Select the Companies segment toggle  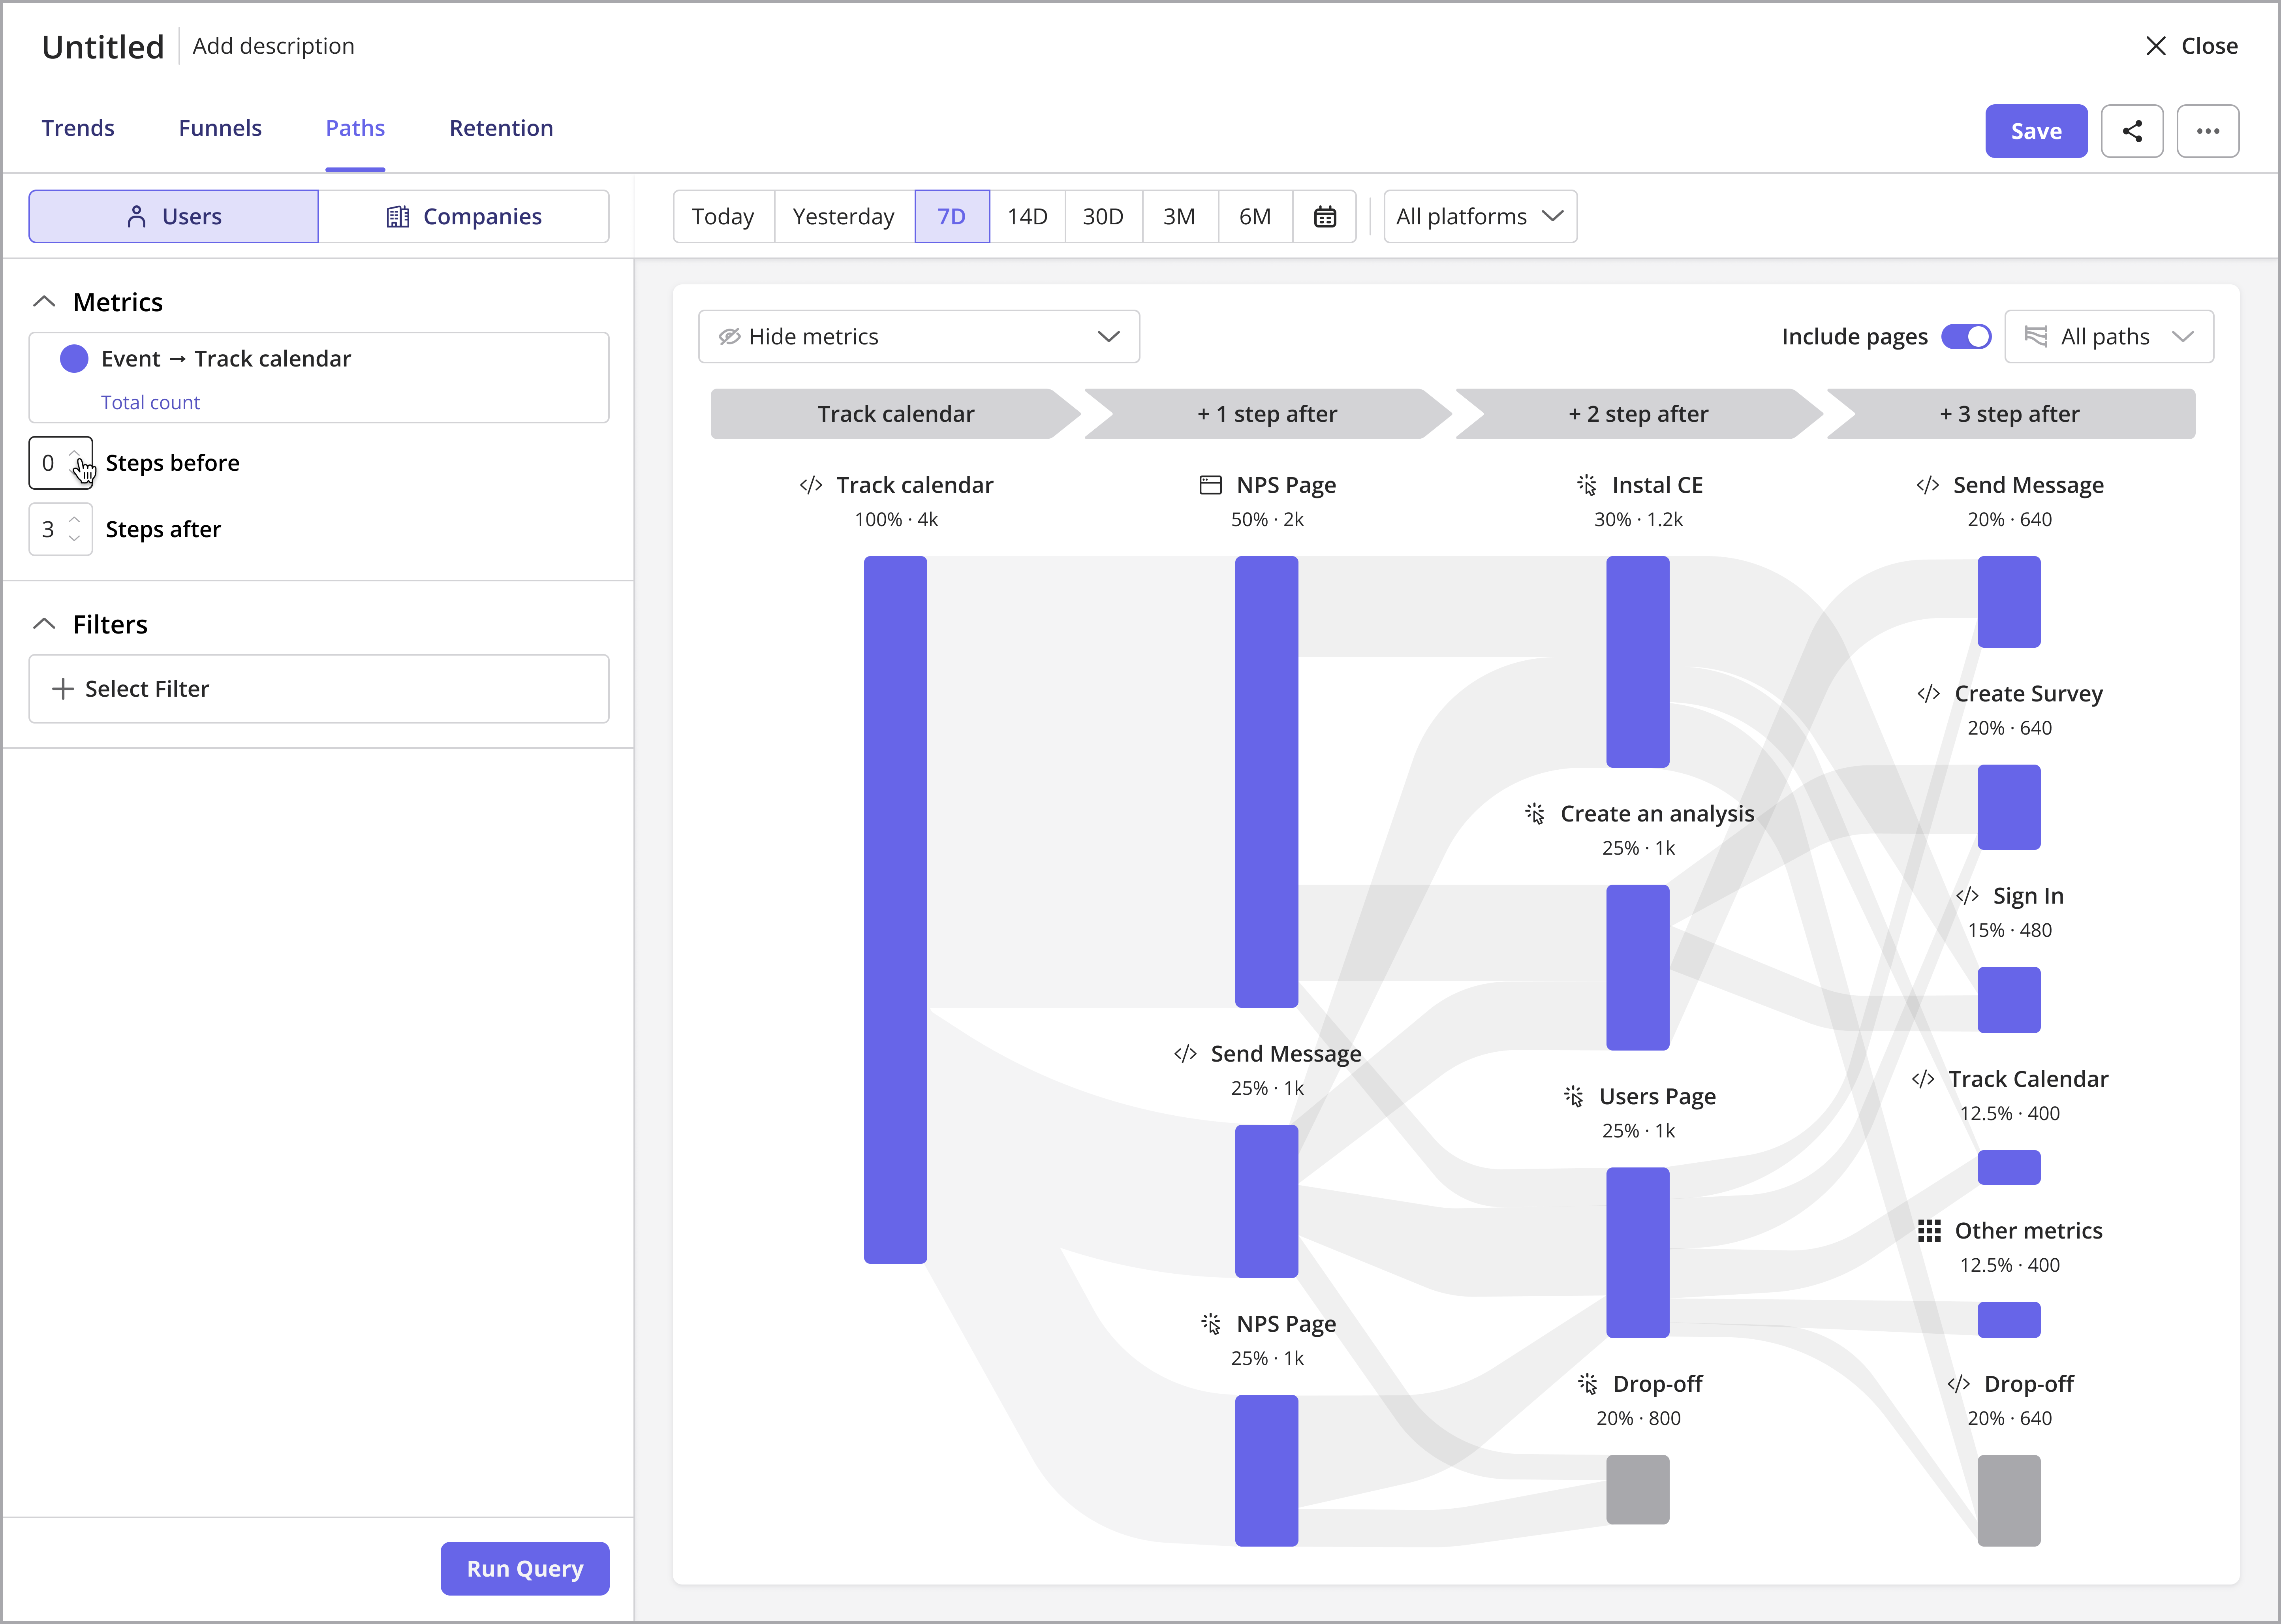pos(464,216)
